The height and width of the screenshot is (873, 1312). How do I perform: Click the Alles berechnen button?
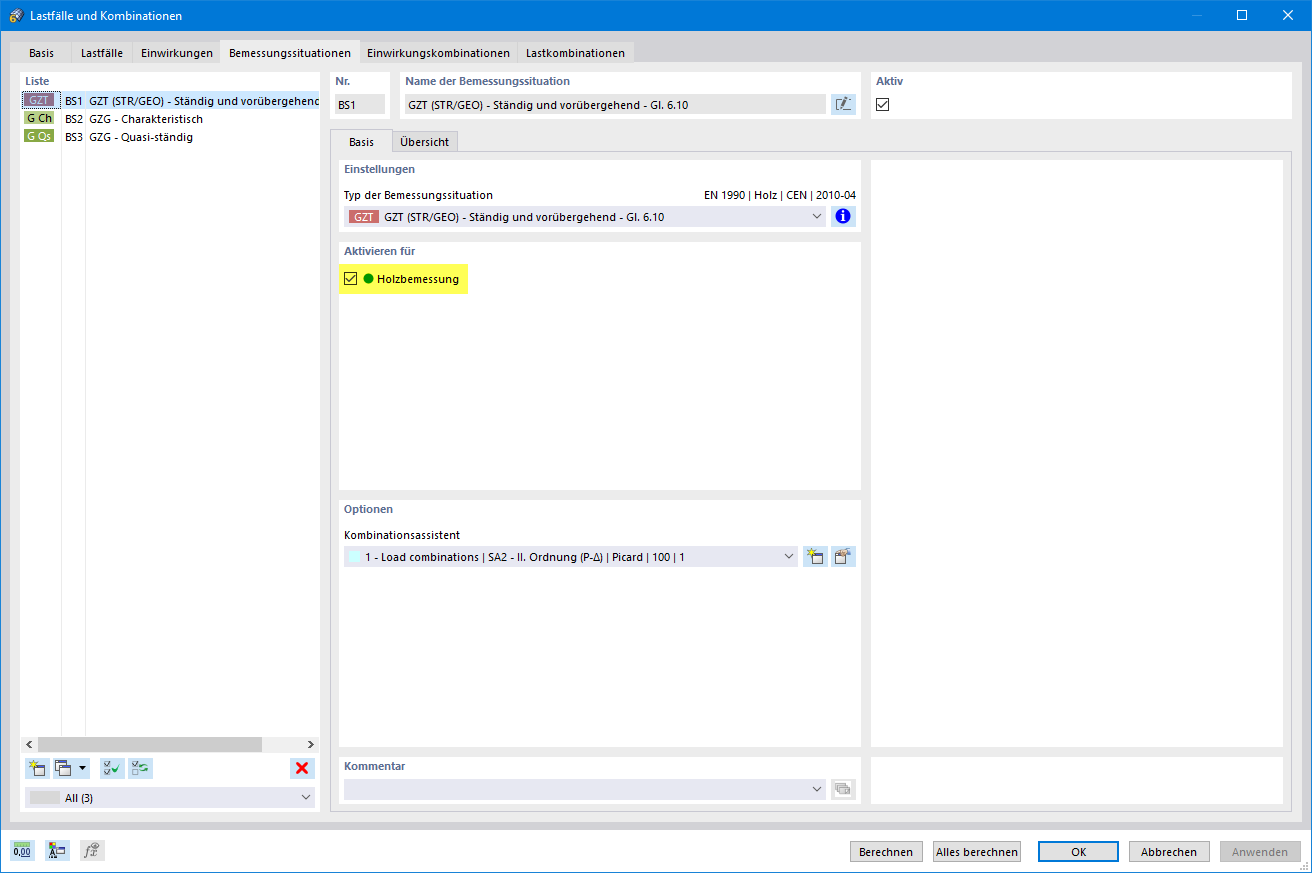click(977, 852)
